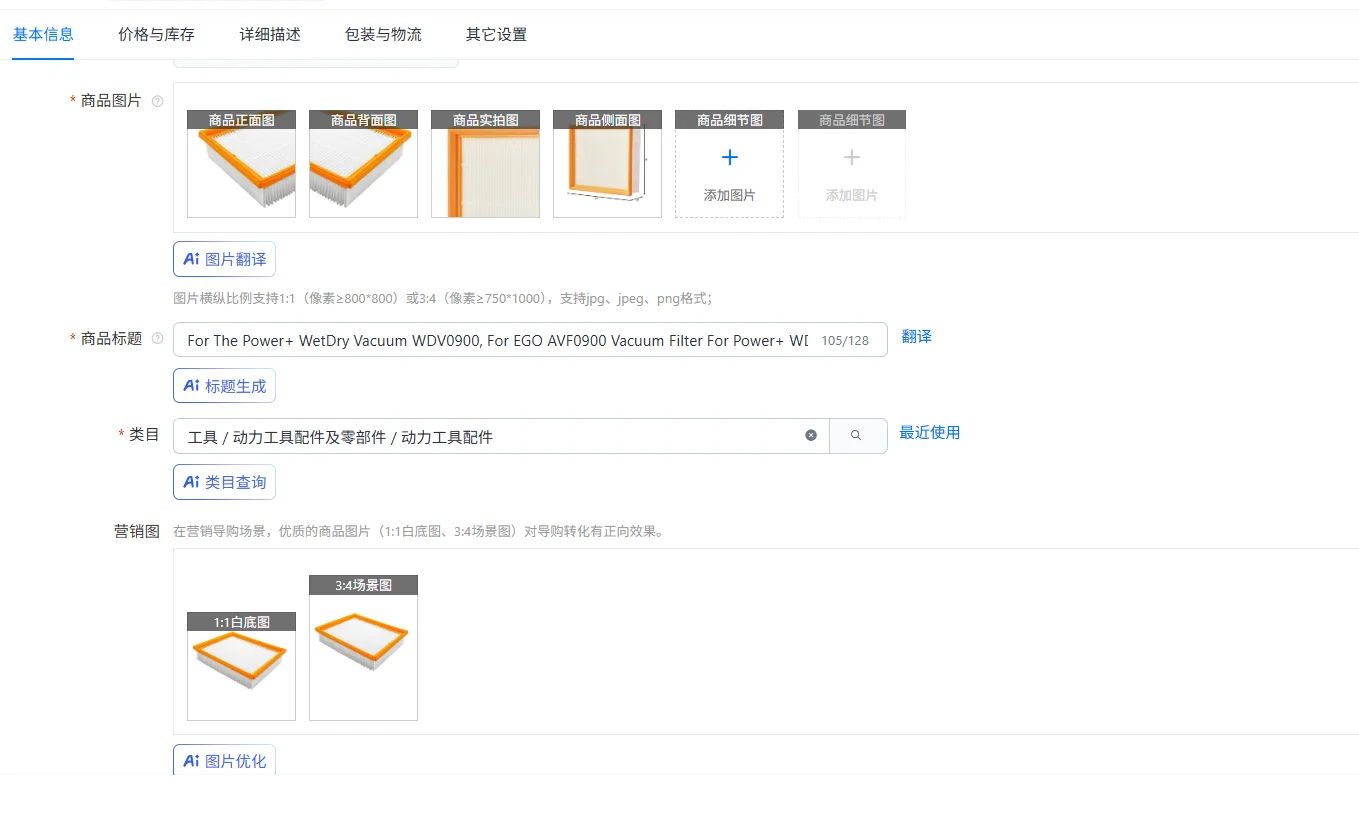Click the AI 类目查询 category query icon
The image size is (1359, 834).
click(x=192, y=481)
